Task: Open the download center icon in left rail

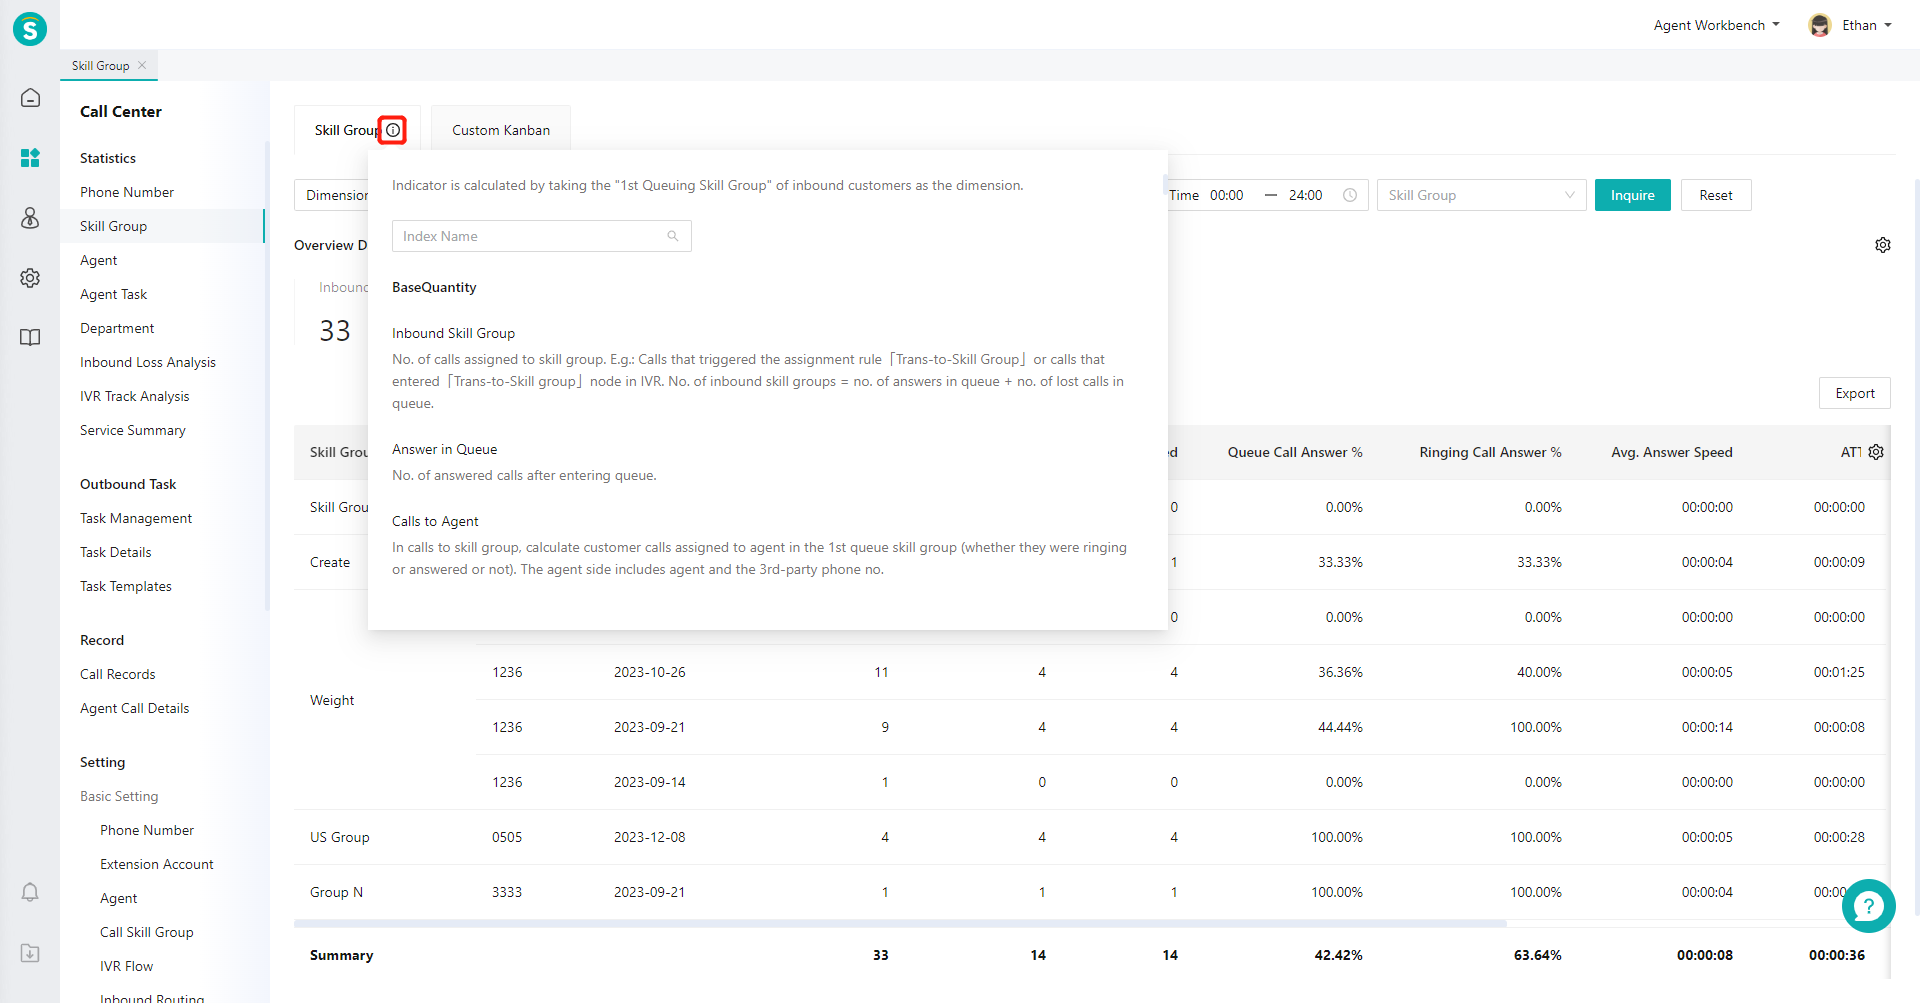Action: coord(30,953)
